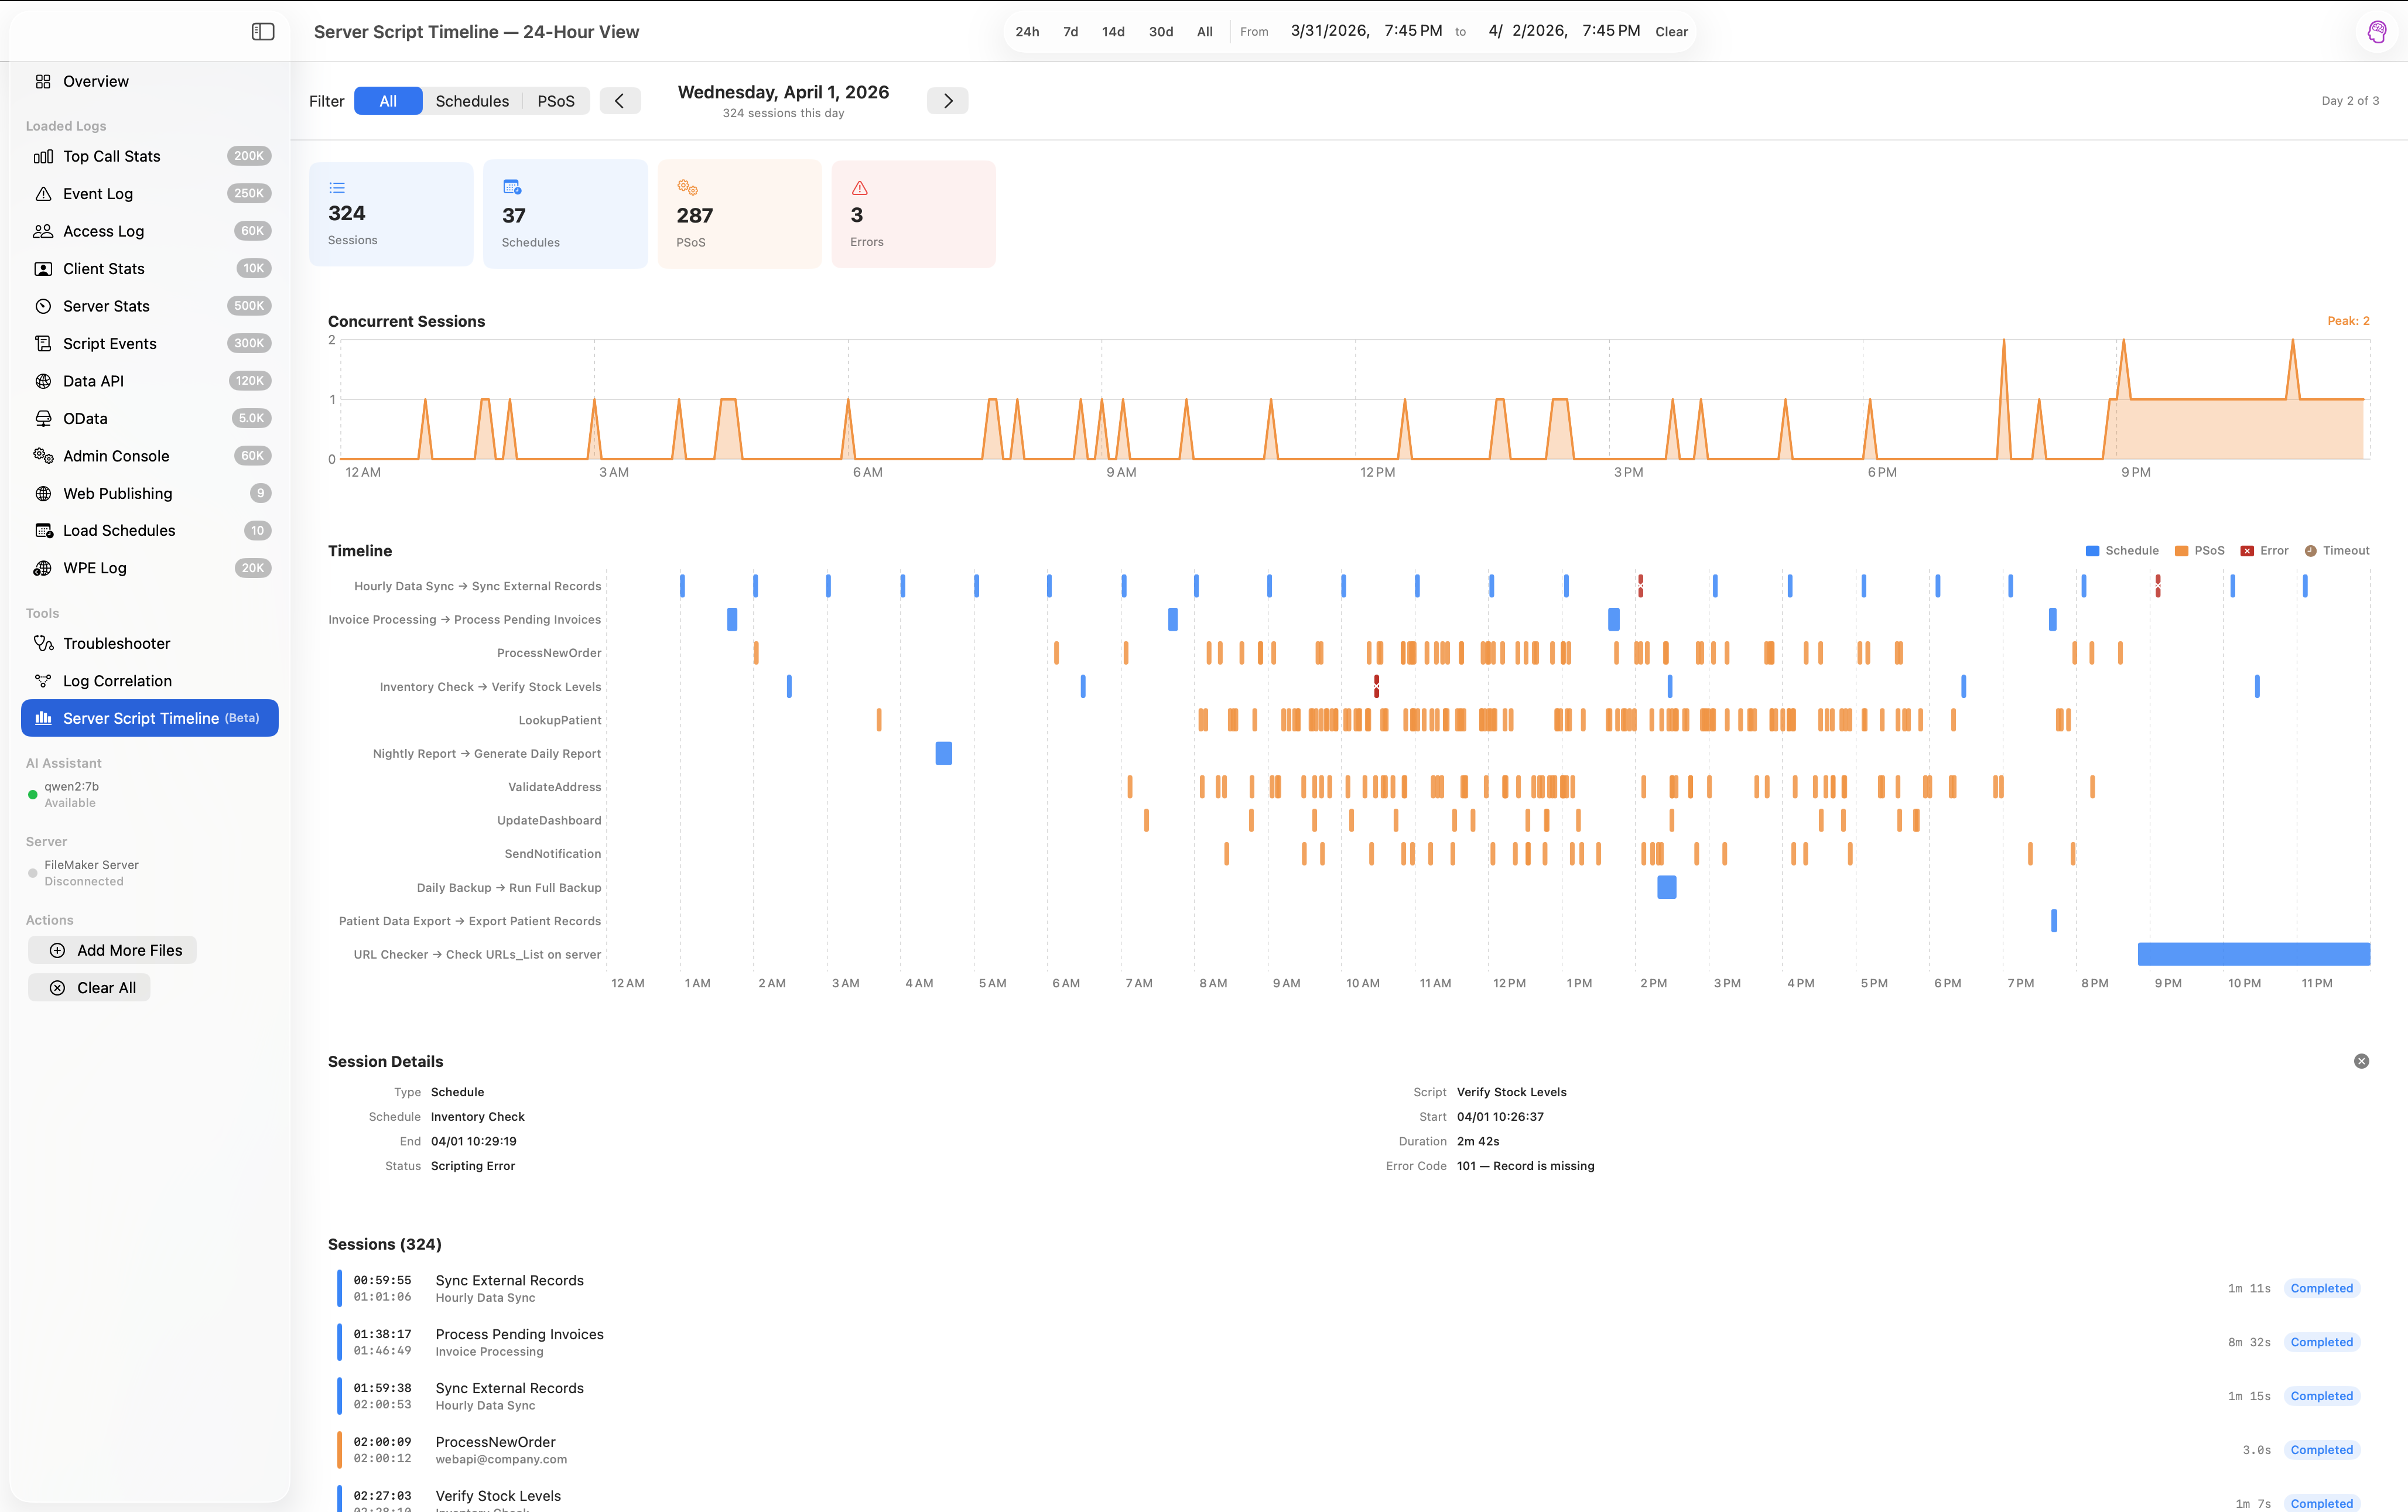The width and height of the screenshot is (2408, 1512).
Task: Click the Error legend color swatch
Action: (2247, 551)
